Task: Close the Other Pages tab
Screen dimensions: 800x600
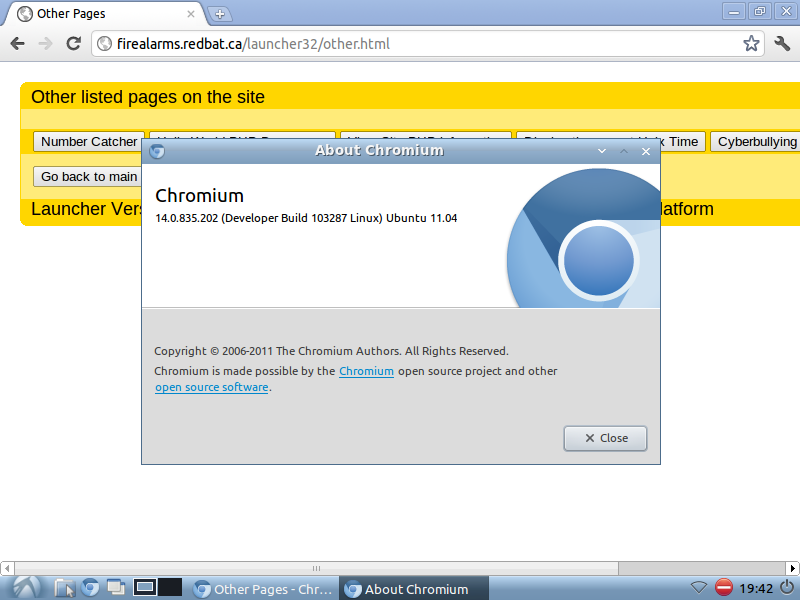Action: (x=191, y=14)
